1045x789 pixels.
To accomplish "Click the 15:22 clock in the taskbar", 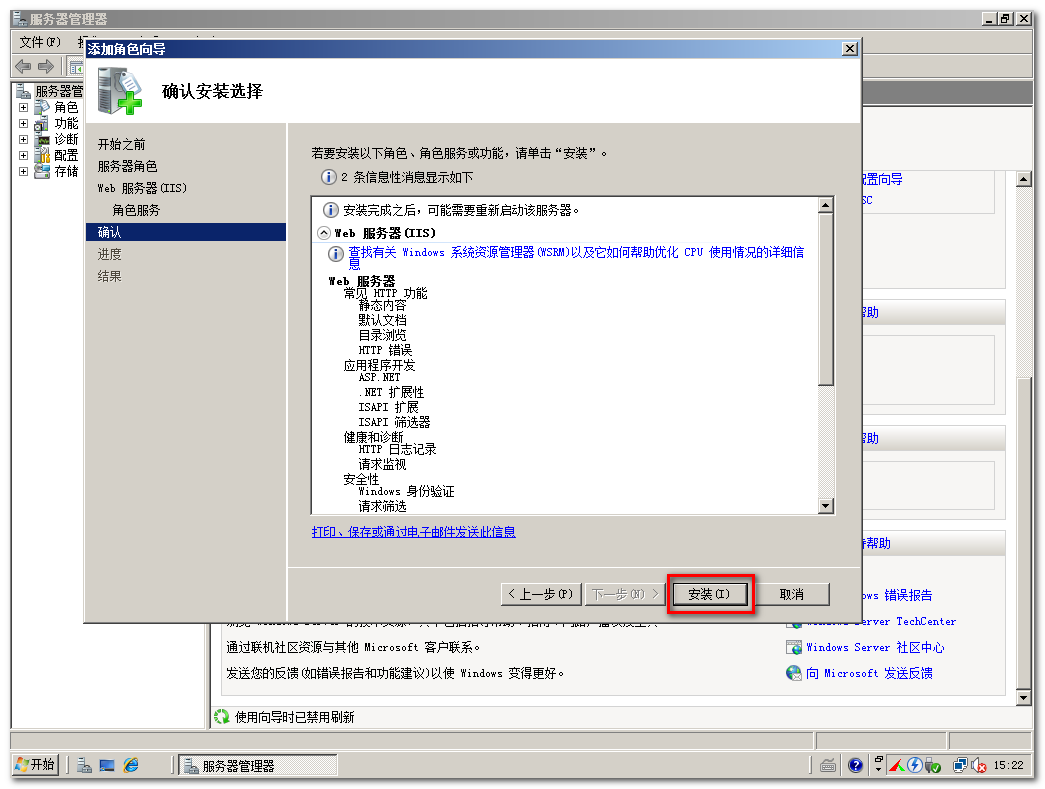I will pyautogui.click(x=1008, y=765).
